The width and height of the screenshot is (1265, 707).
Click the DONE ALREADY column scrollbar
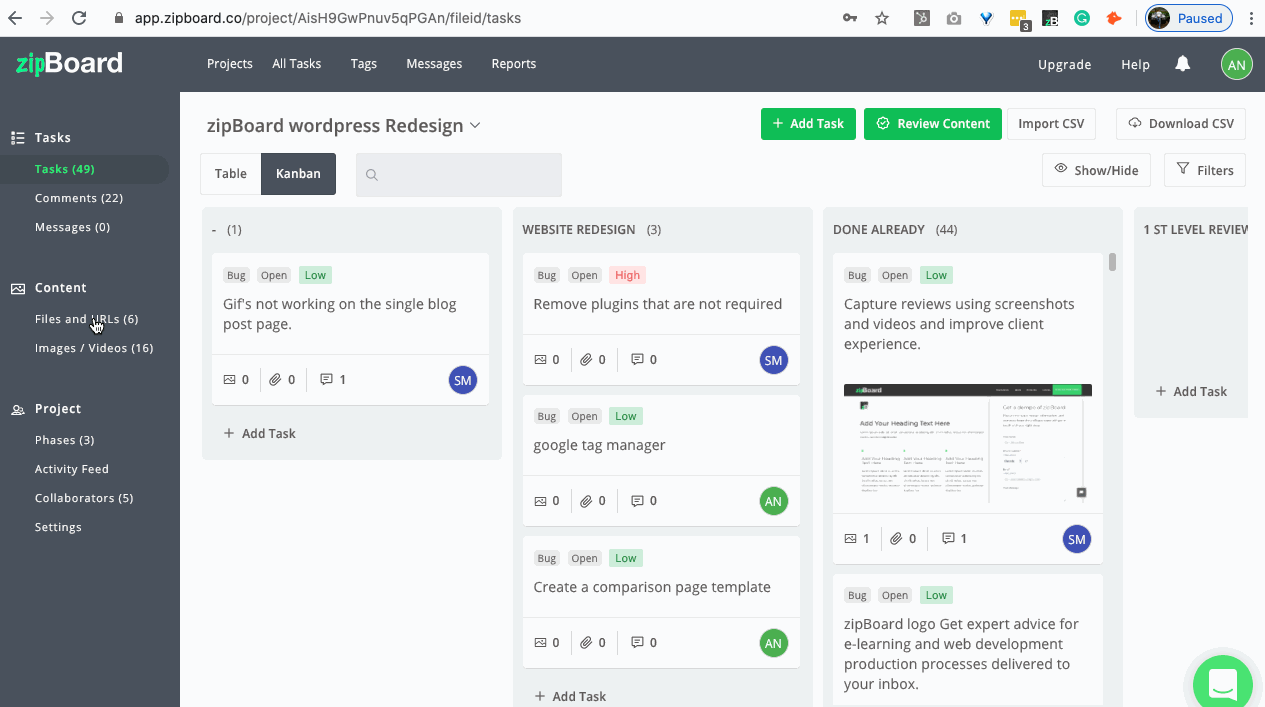pos(1112,262)
